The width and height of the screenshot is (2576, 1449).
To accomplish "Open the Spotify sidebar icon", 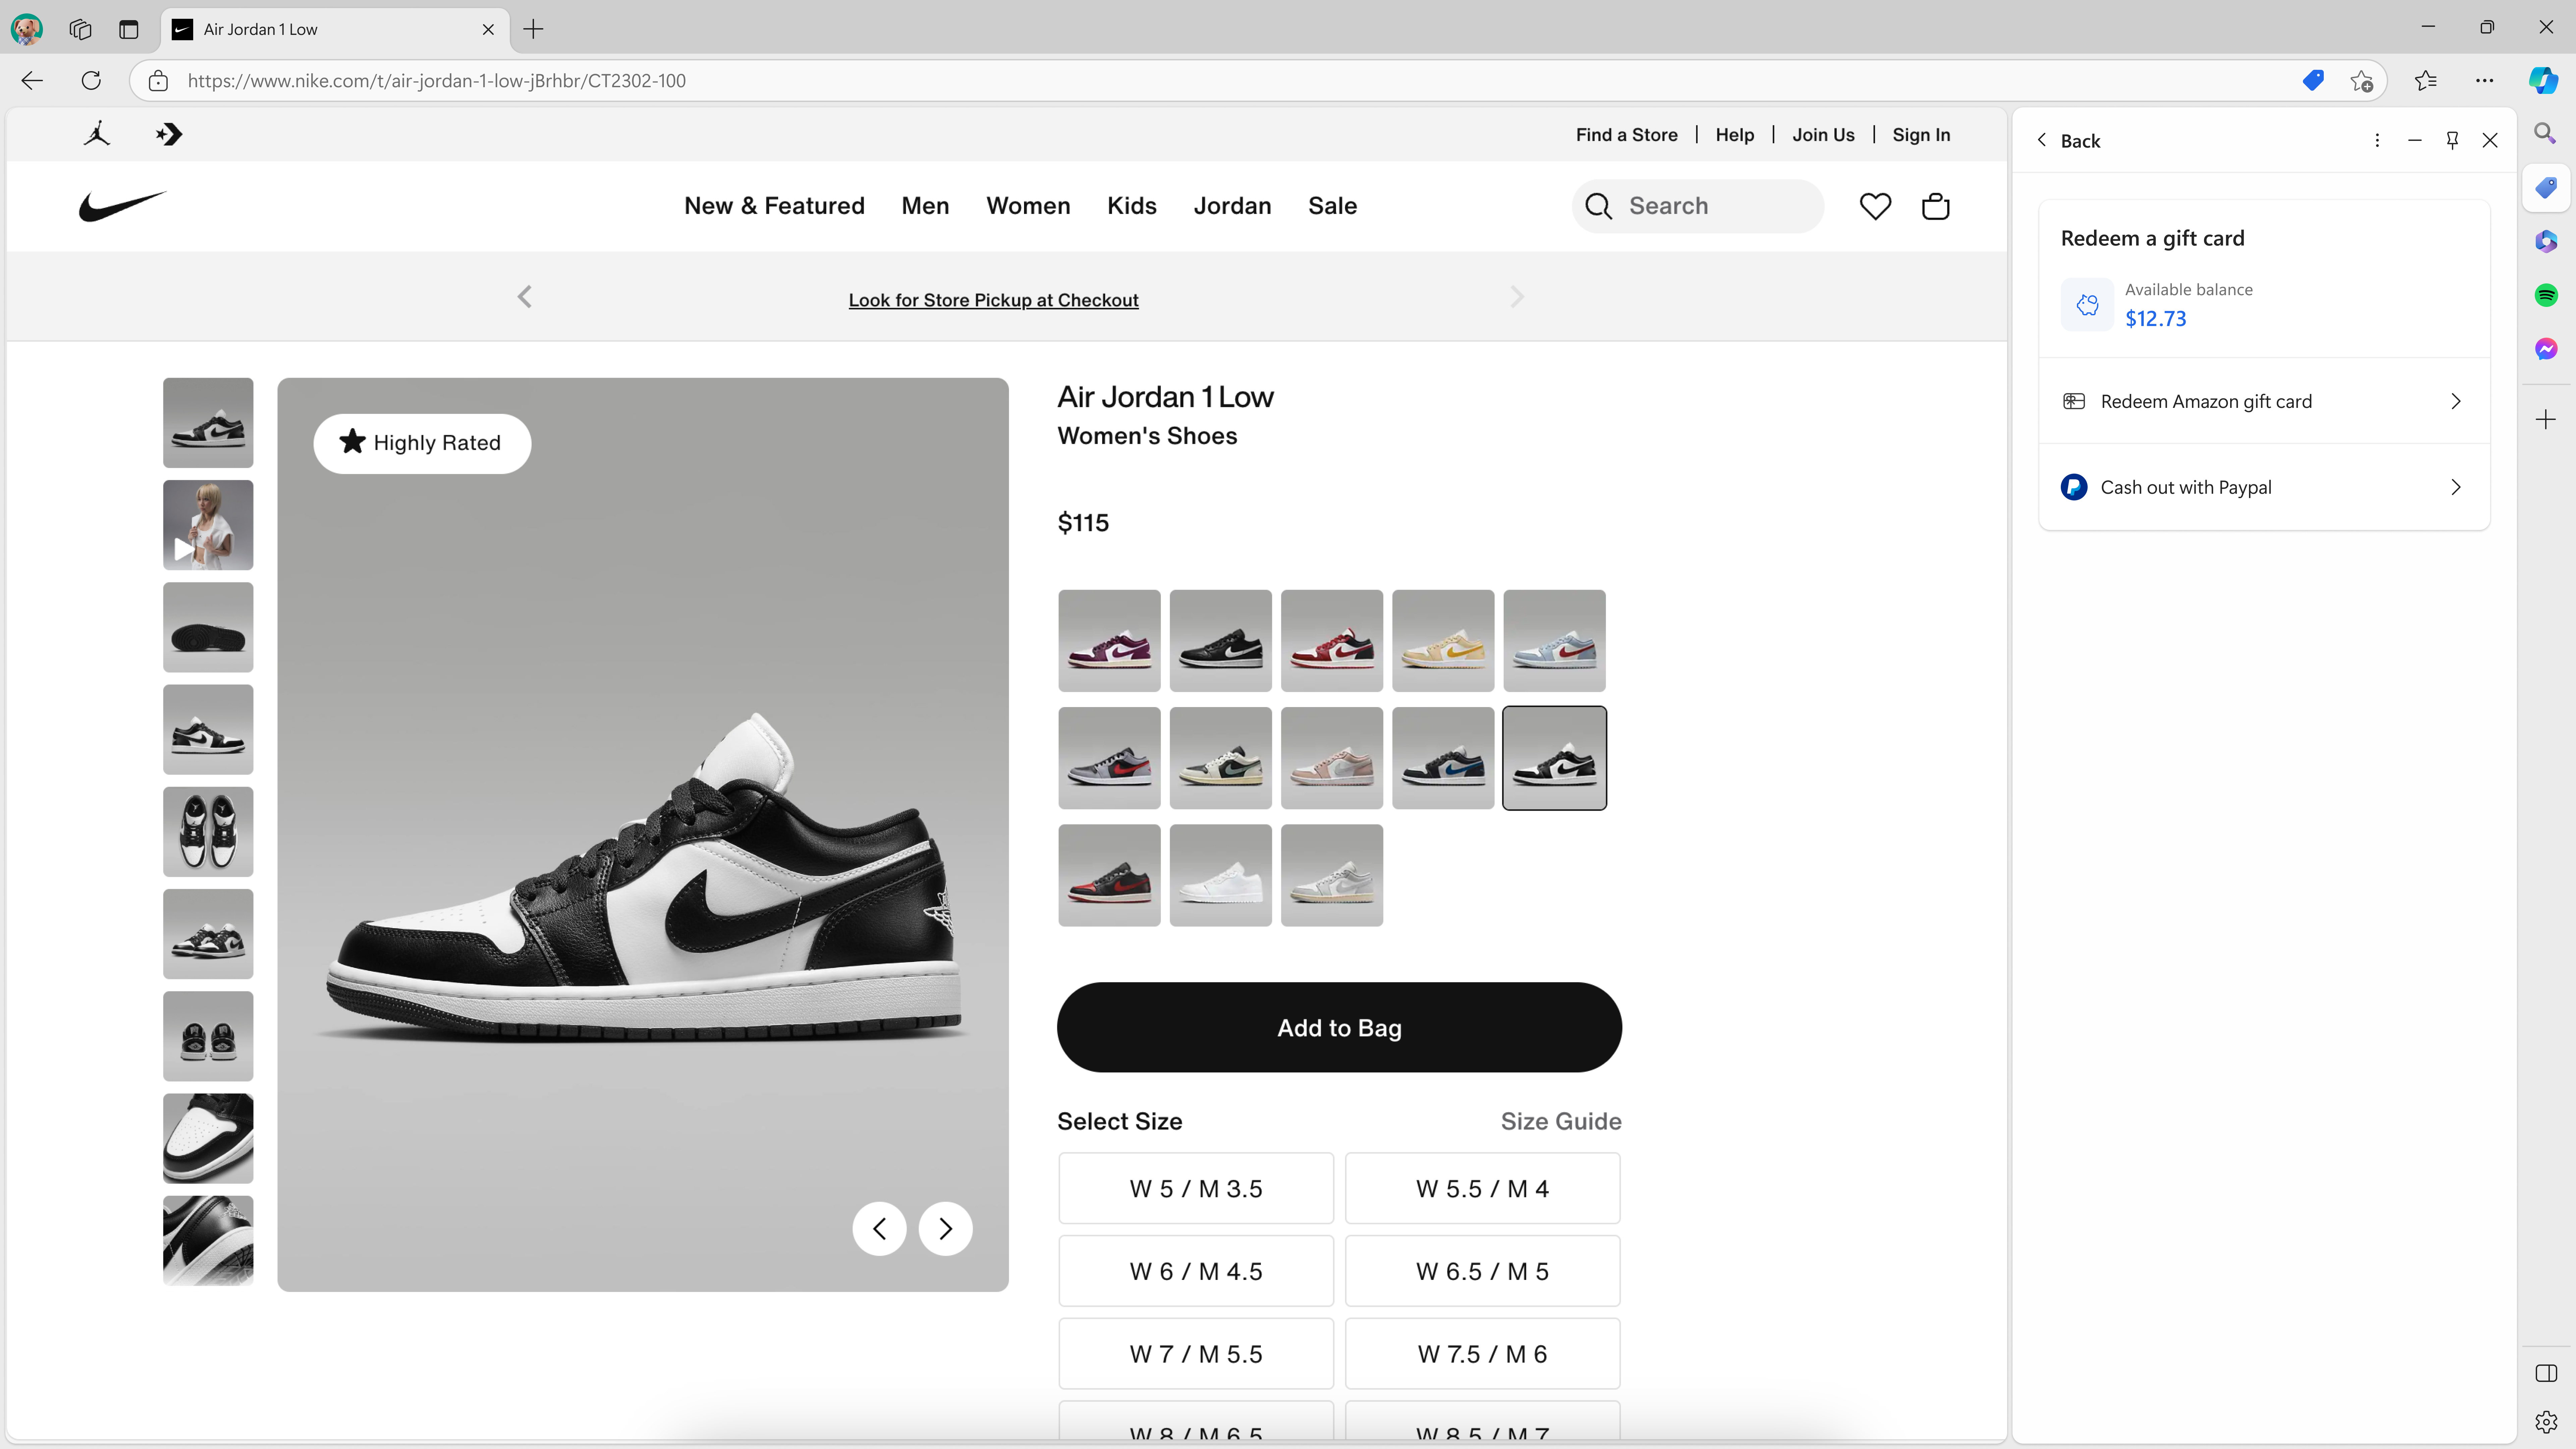I will 2546,295.
